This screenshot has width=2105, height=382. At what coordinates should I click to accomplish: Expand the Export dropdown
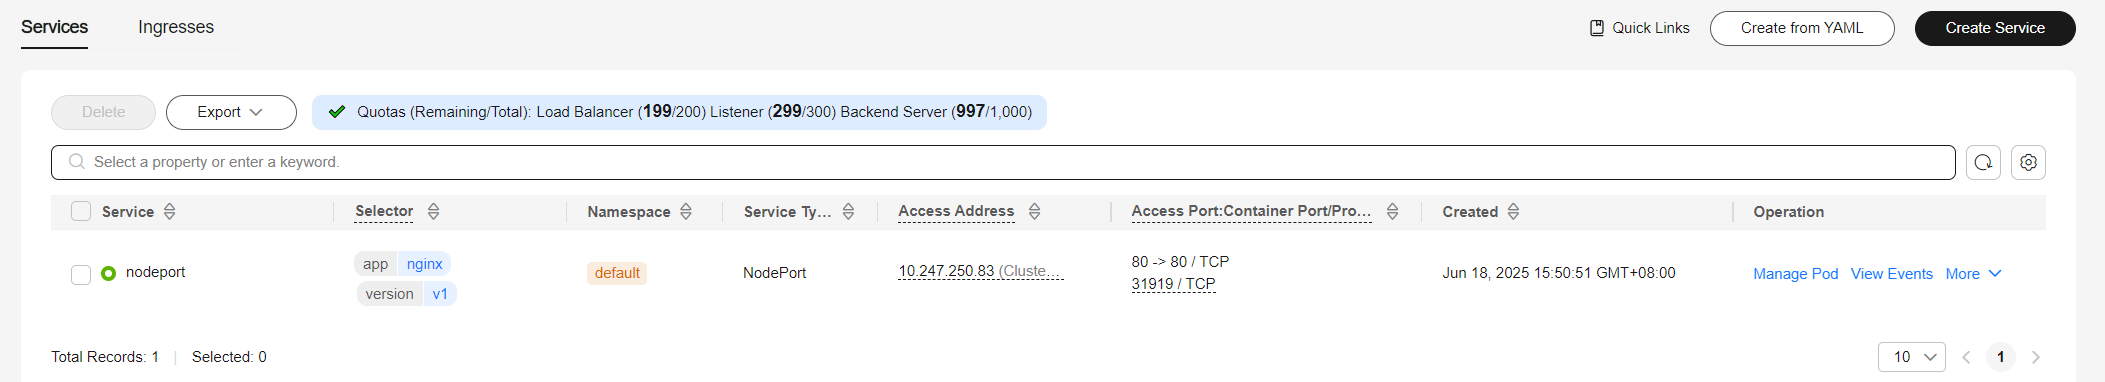pos(231,112)
